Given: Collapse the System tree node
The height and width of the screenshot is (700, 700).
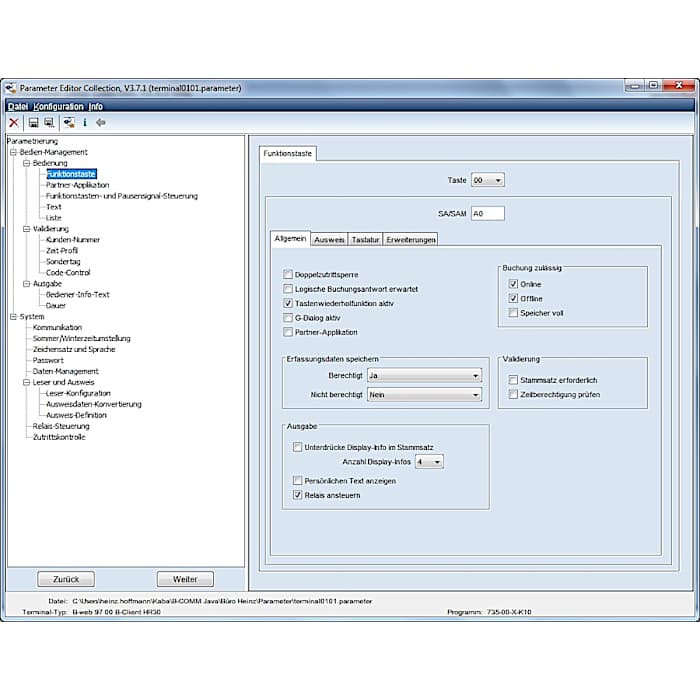Looking at the screenshot, I should point(13,317).
